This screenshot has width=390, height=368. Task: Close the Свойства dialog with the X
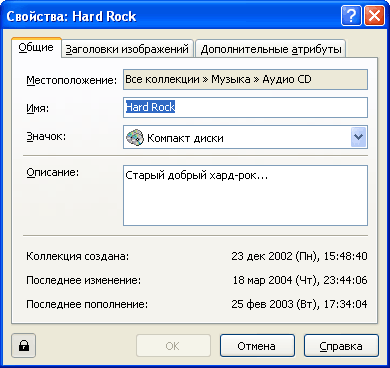[374, 16]
